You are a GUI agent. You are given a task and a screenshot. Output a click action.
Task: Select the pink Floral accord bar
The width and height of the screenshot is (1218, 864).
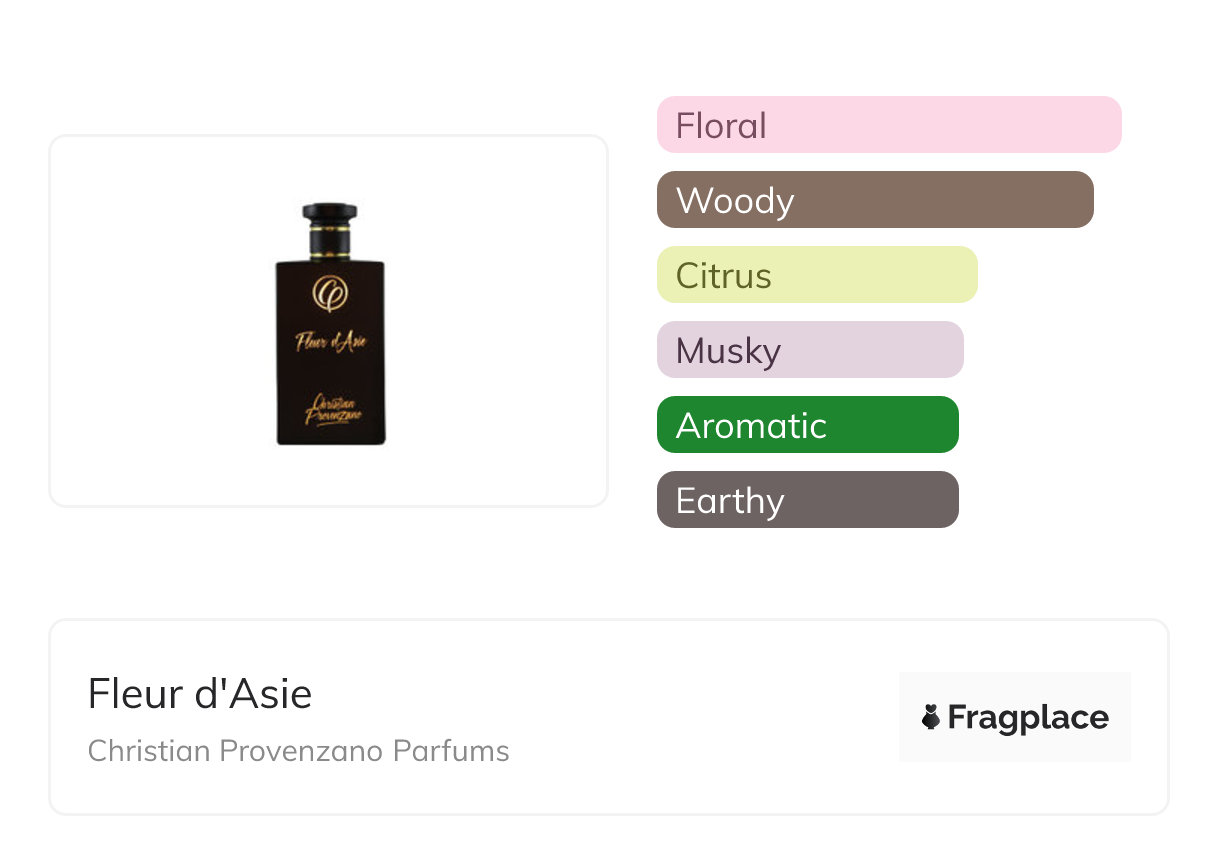(x=889, y=125)
